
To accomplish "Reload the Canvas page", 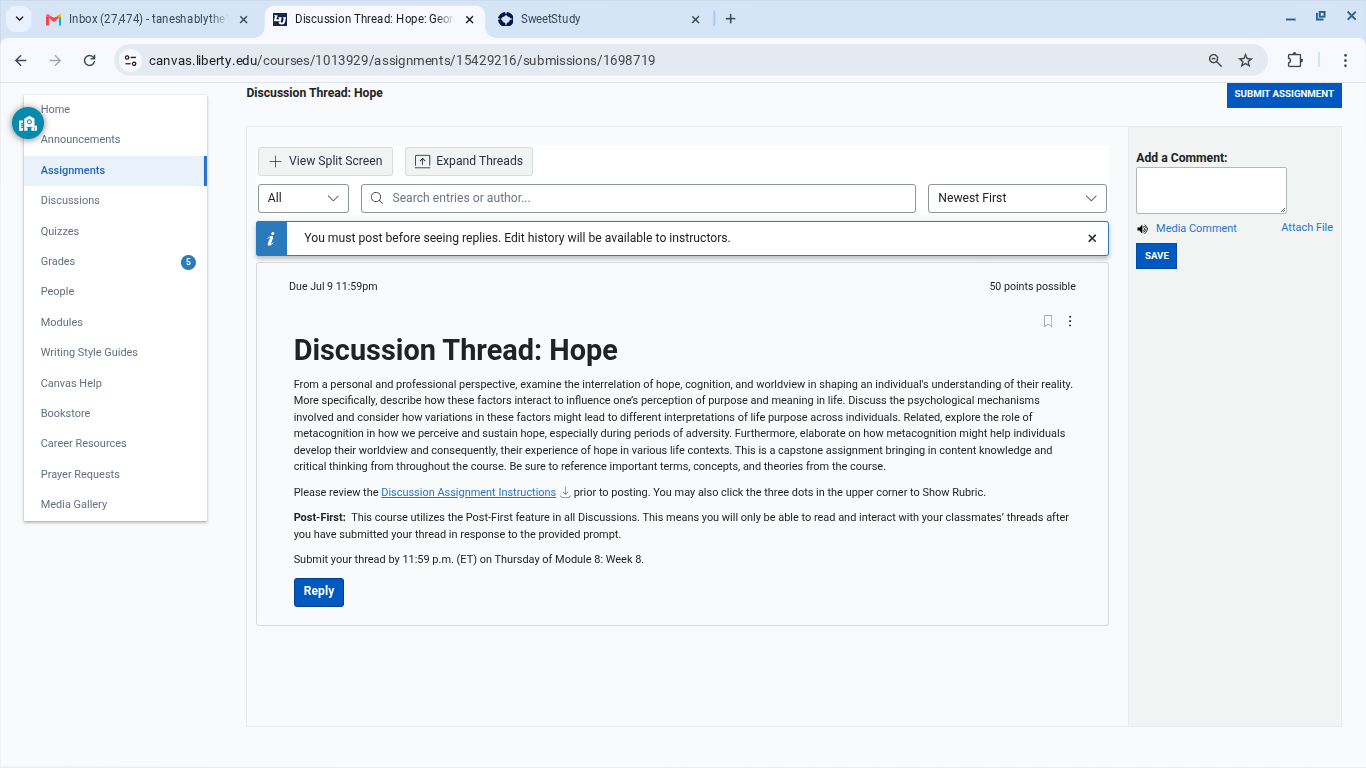I will pos(89,60).
